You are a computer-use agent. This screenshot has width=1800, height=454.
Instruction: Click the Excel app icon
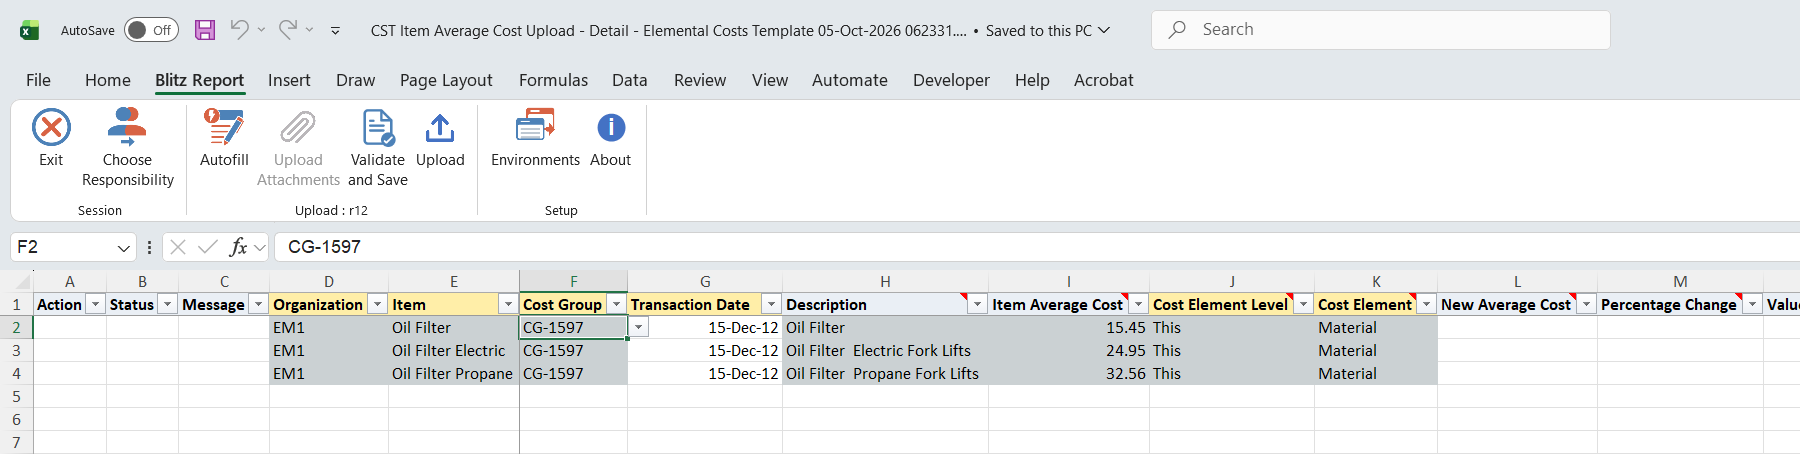29,30
